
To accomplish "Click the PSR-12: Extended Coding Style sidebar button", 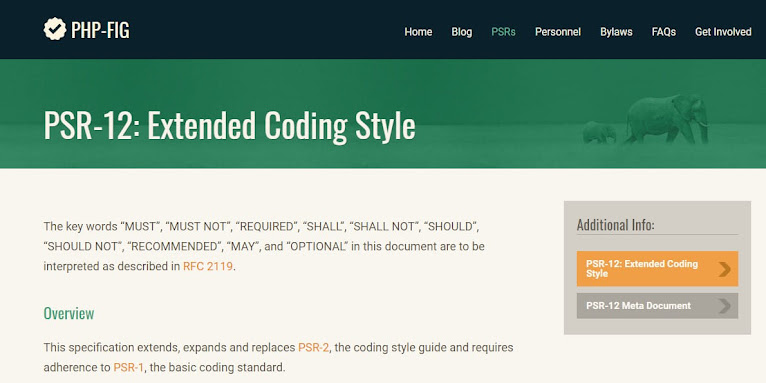I will pyautogui.click(x=657, y=269).
